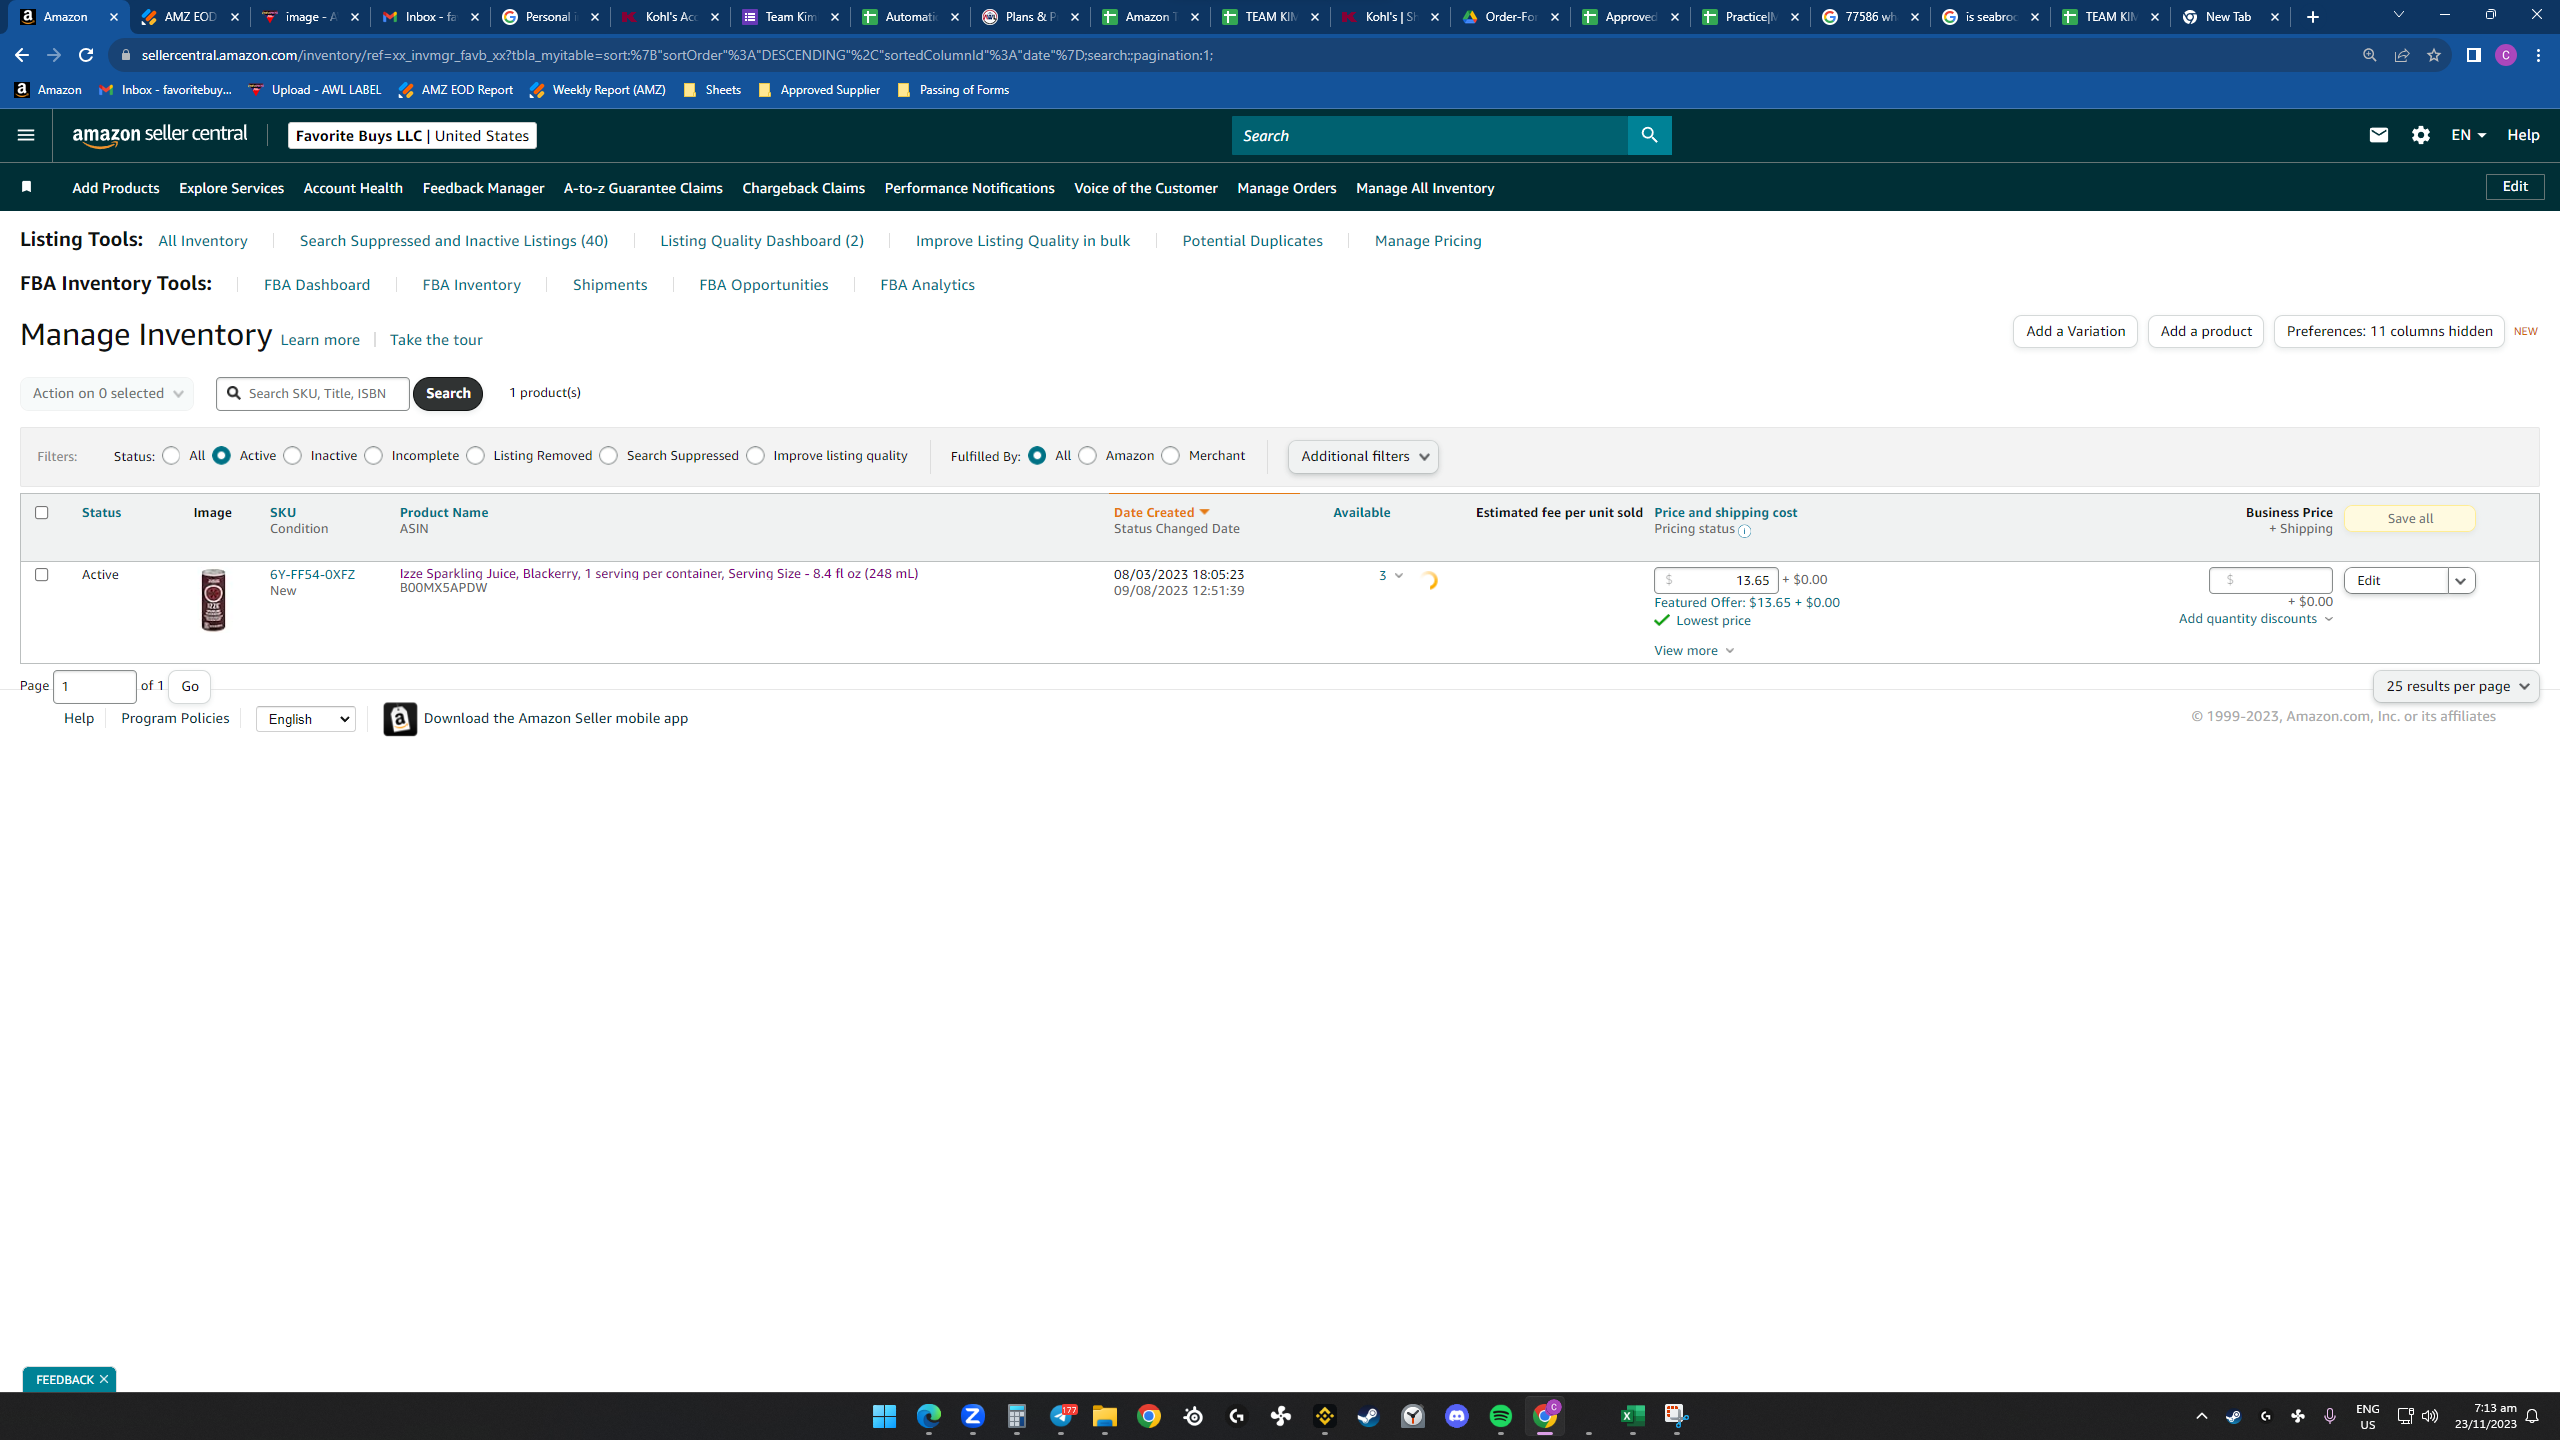Check the select-all checkbox in table header

[41, 512]
